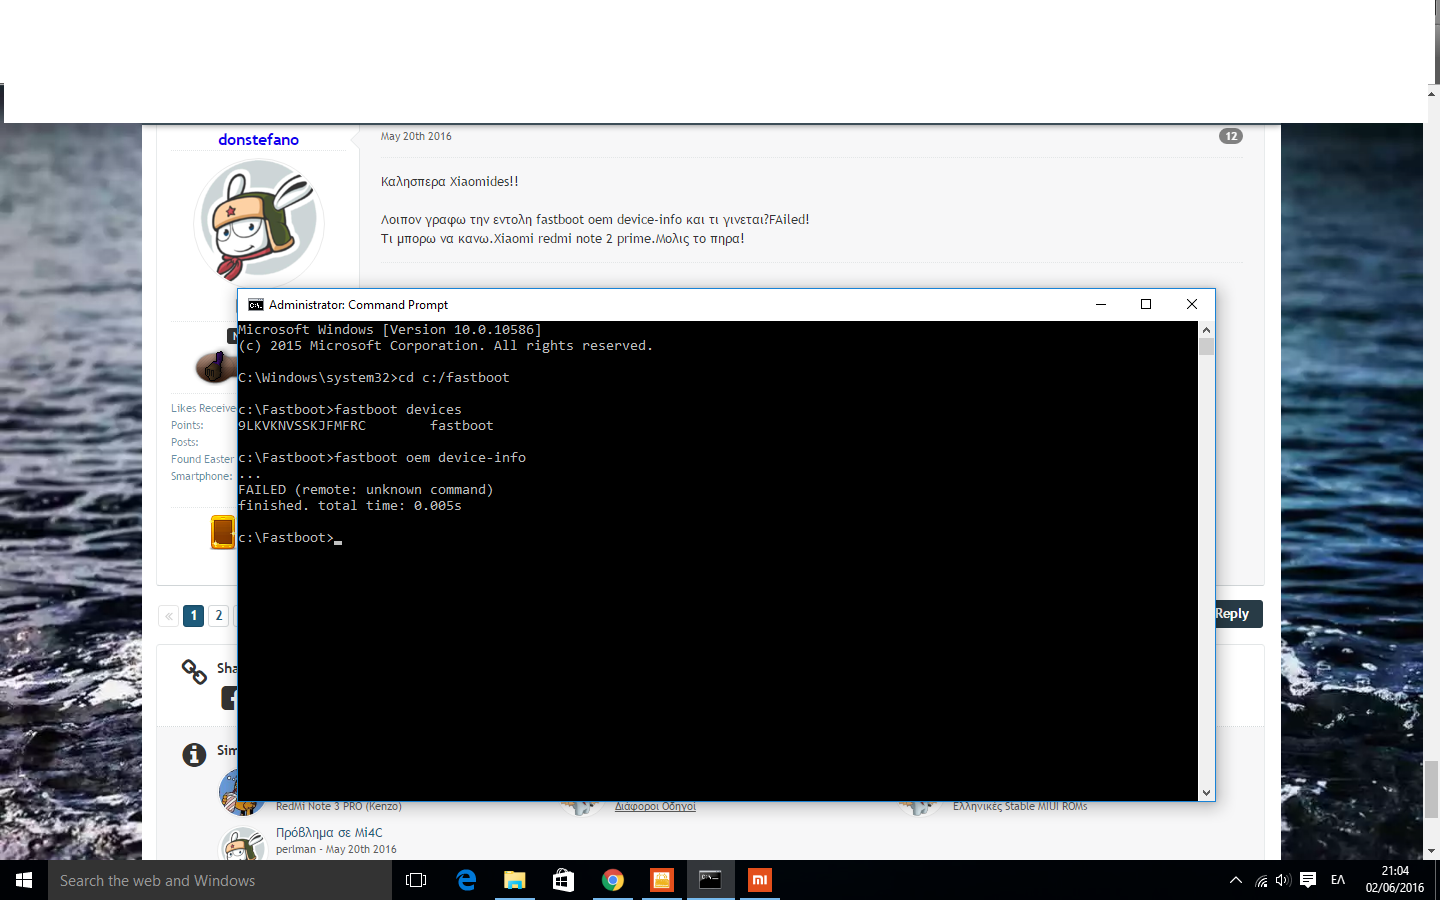Click the Mi bunny avatar beside Πρόβλημα σε Mi4C
The width and height of the screenshot is (1440, 900).
pyautogui.click(x=242, y=845)
